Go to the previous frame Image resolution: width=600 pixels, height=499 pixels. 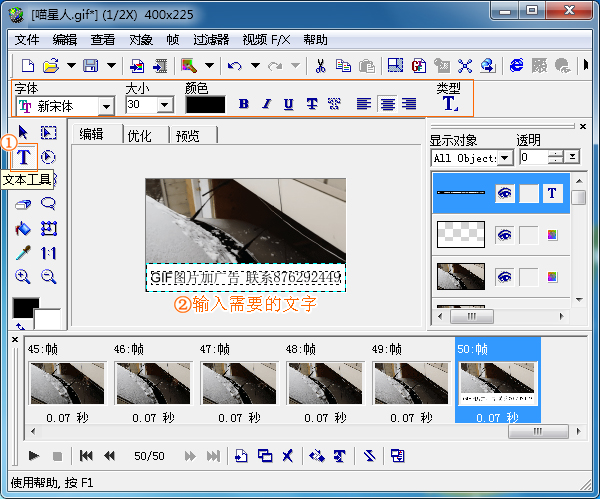(x=110, y=456)
